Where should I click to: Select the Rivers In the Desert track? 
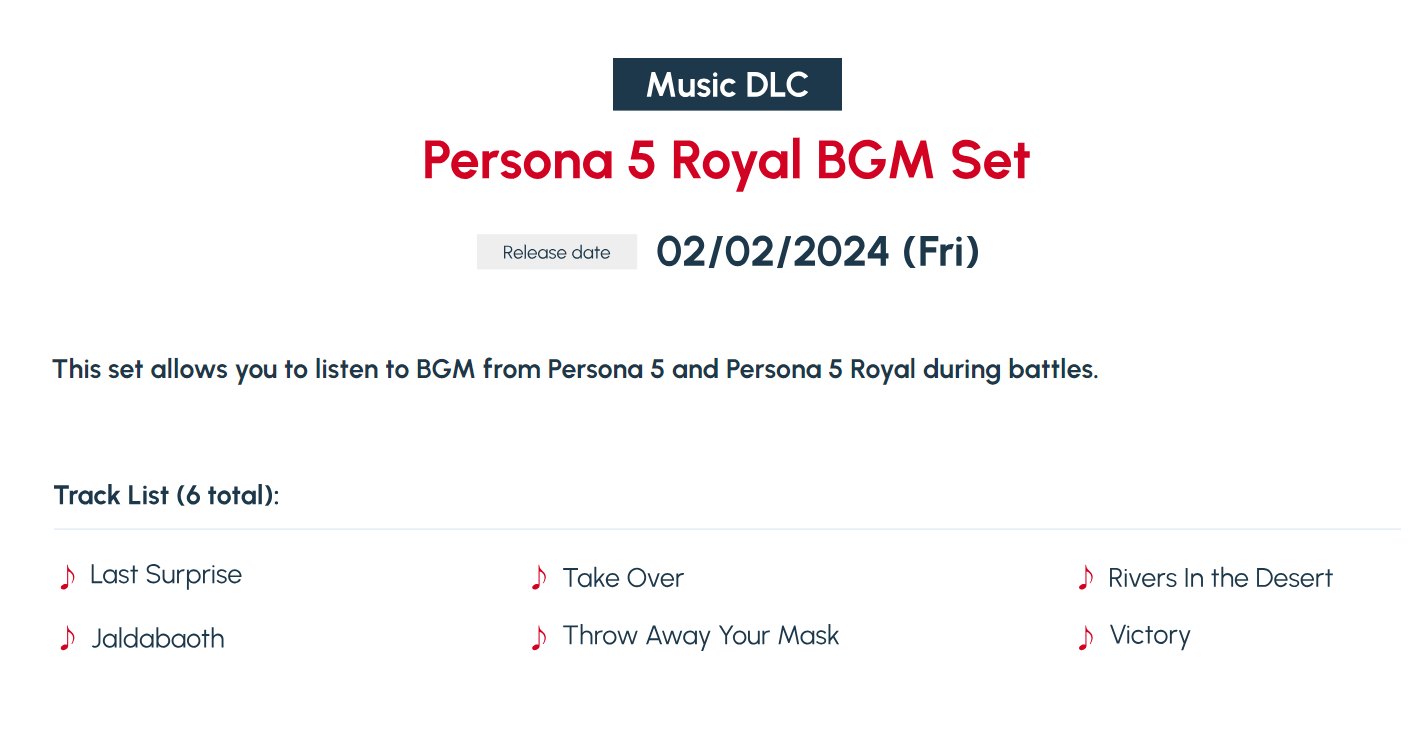[x=1220, y=578]
